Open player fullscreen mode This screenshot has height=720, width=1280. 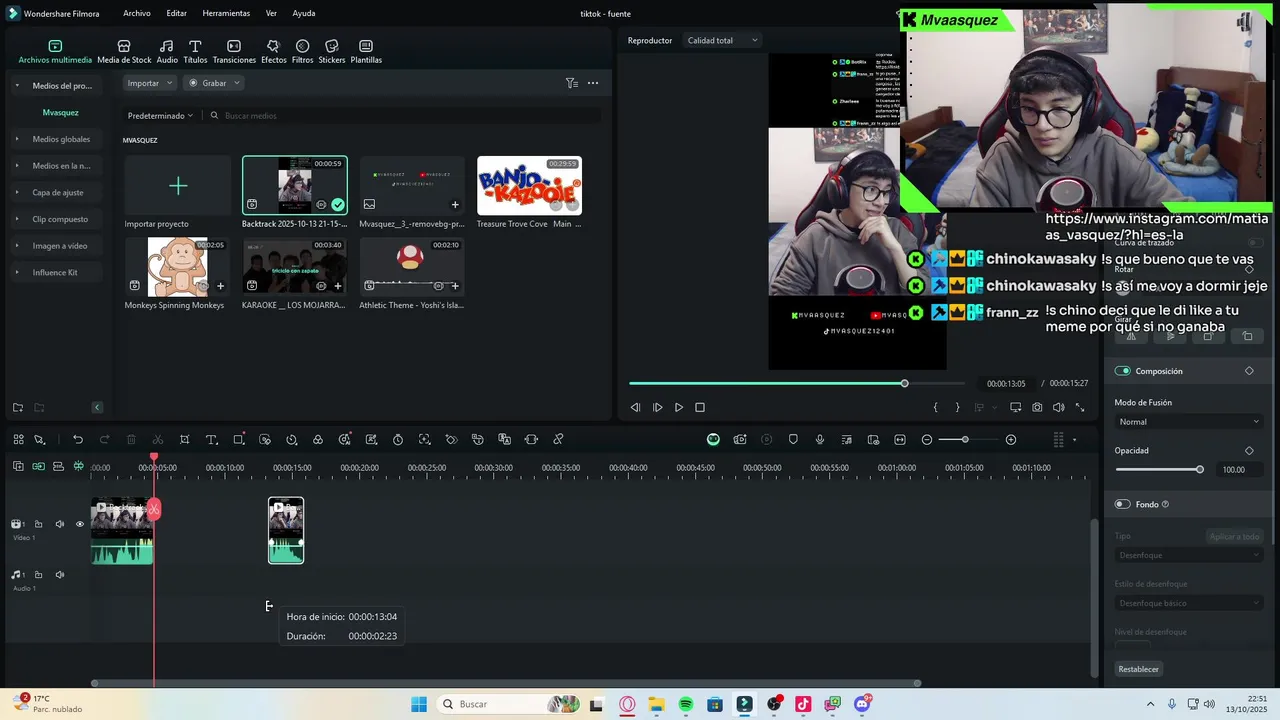(1079, 407)
